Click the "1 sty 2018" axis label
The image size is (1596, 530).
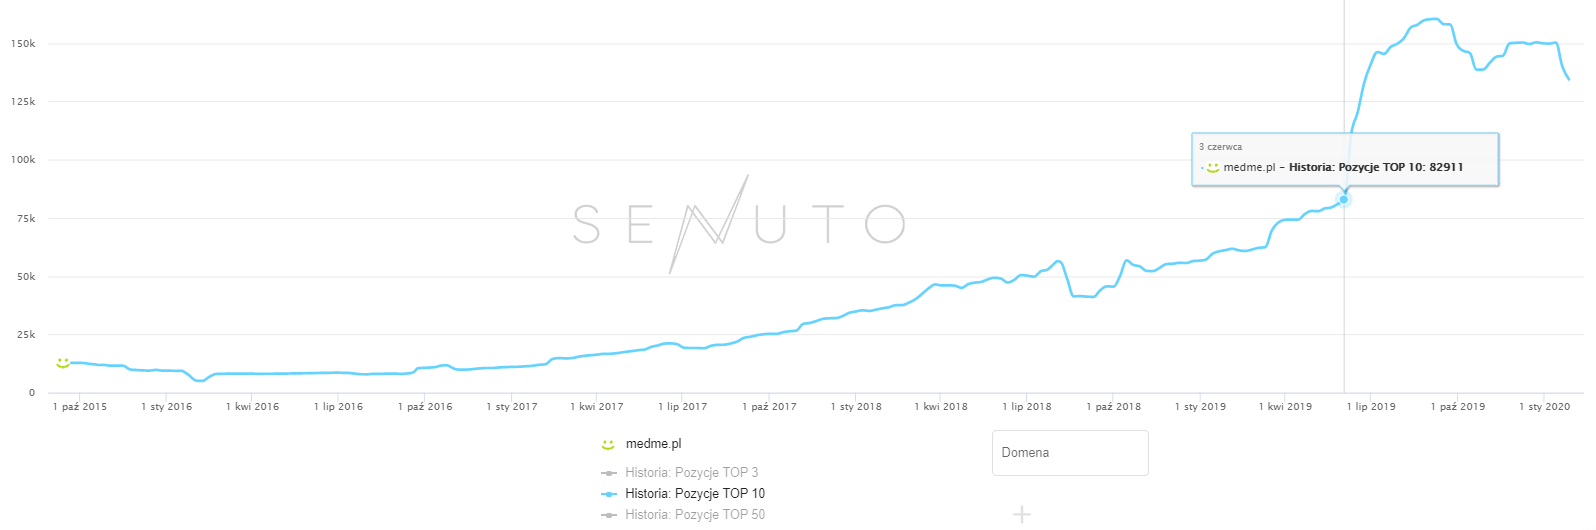(856, 407)
